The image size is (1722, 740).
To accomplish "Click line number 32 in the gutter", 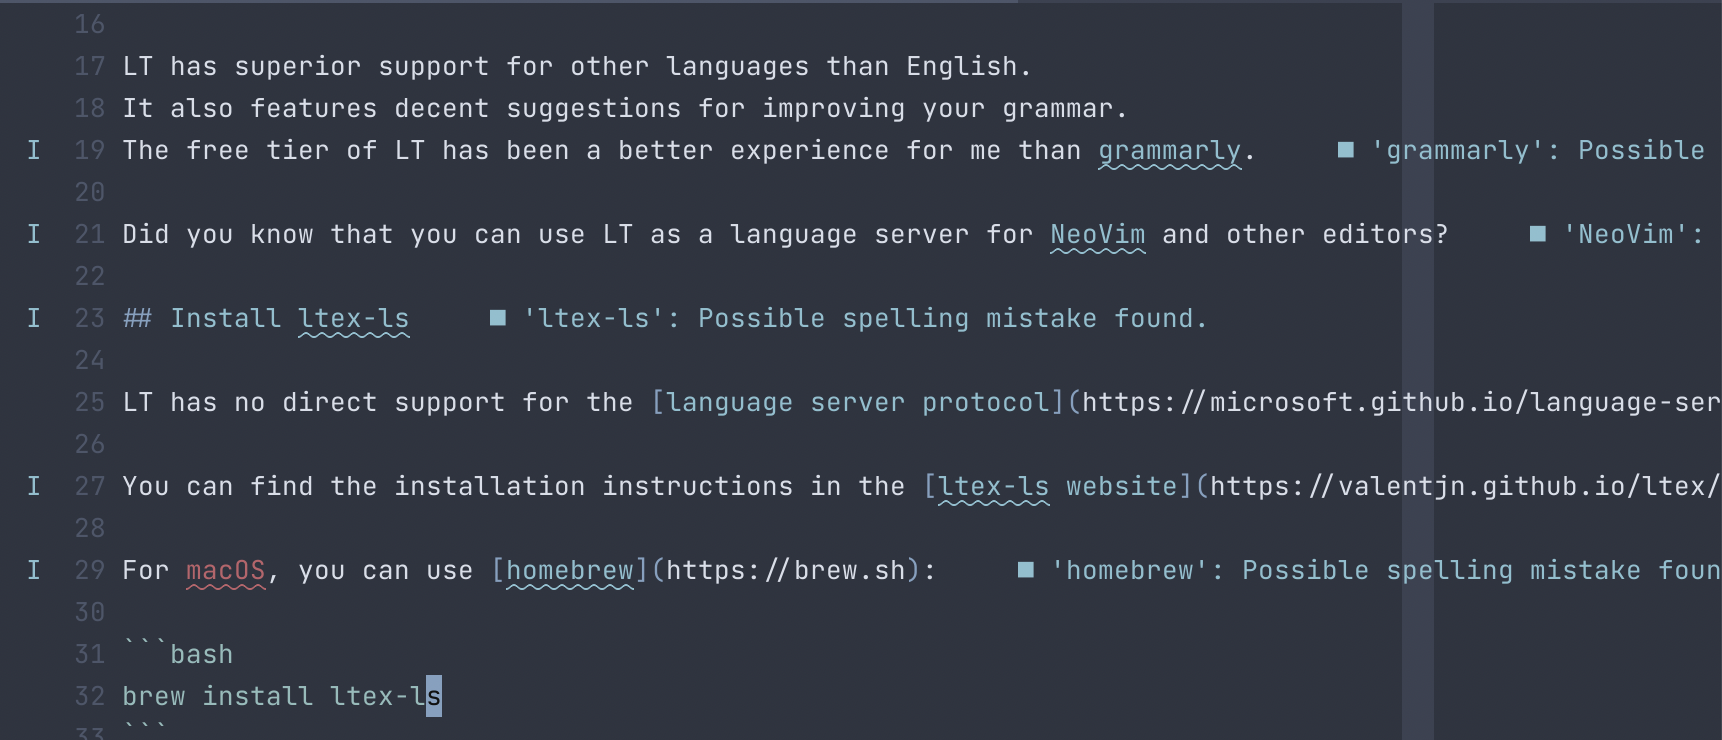I will [x=90, y=696].
